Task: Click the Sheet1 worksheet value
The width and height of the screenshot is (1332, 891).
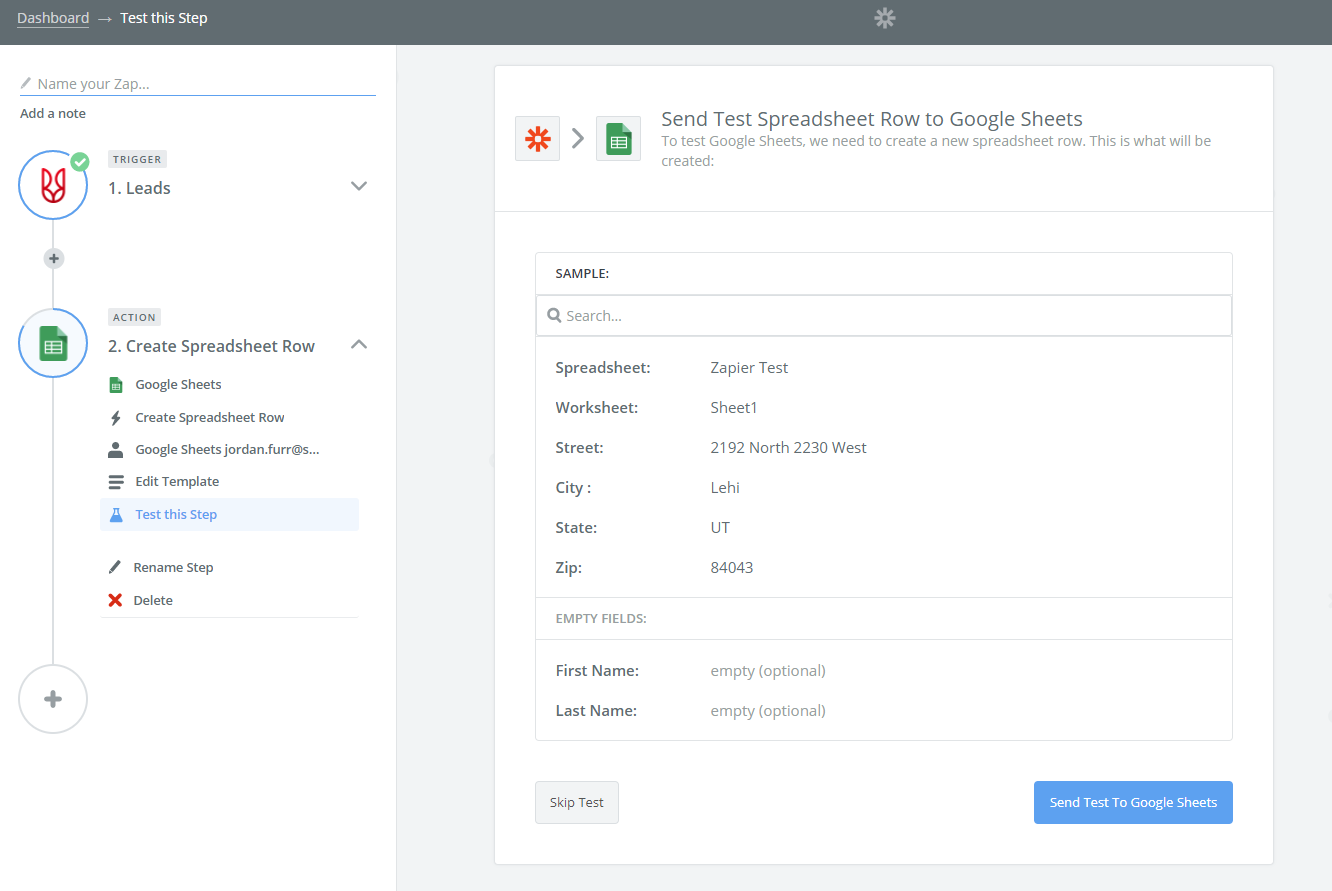Action: tap(734, 407)
